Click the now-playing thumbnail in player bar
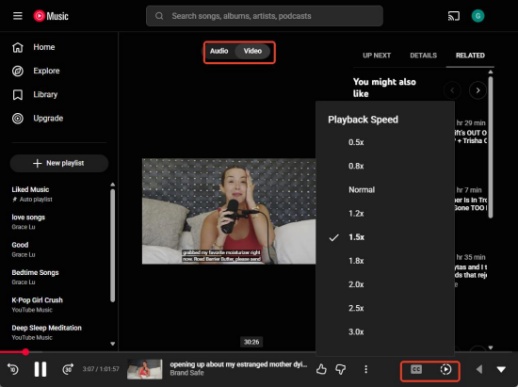This screenshot has height=387, width=518. point(145,369)
